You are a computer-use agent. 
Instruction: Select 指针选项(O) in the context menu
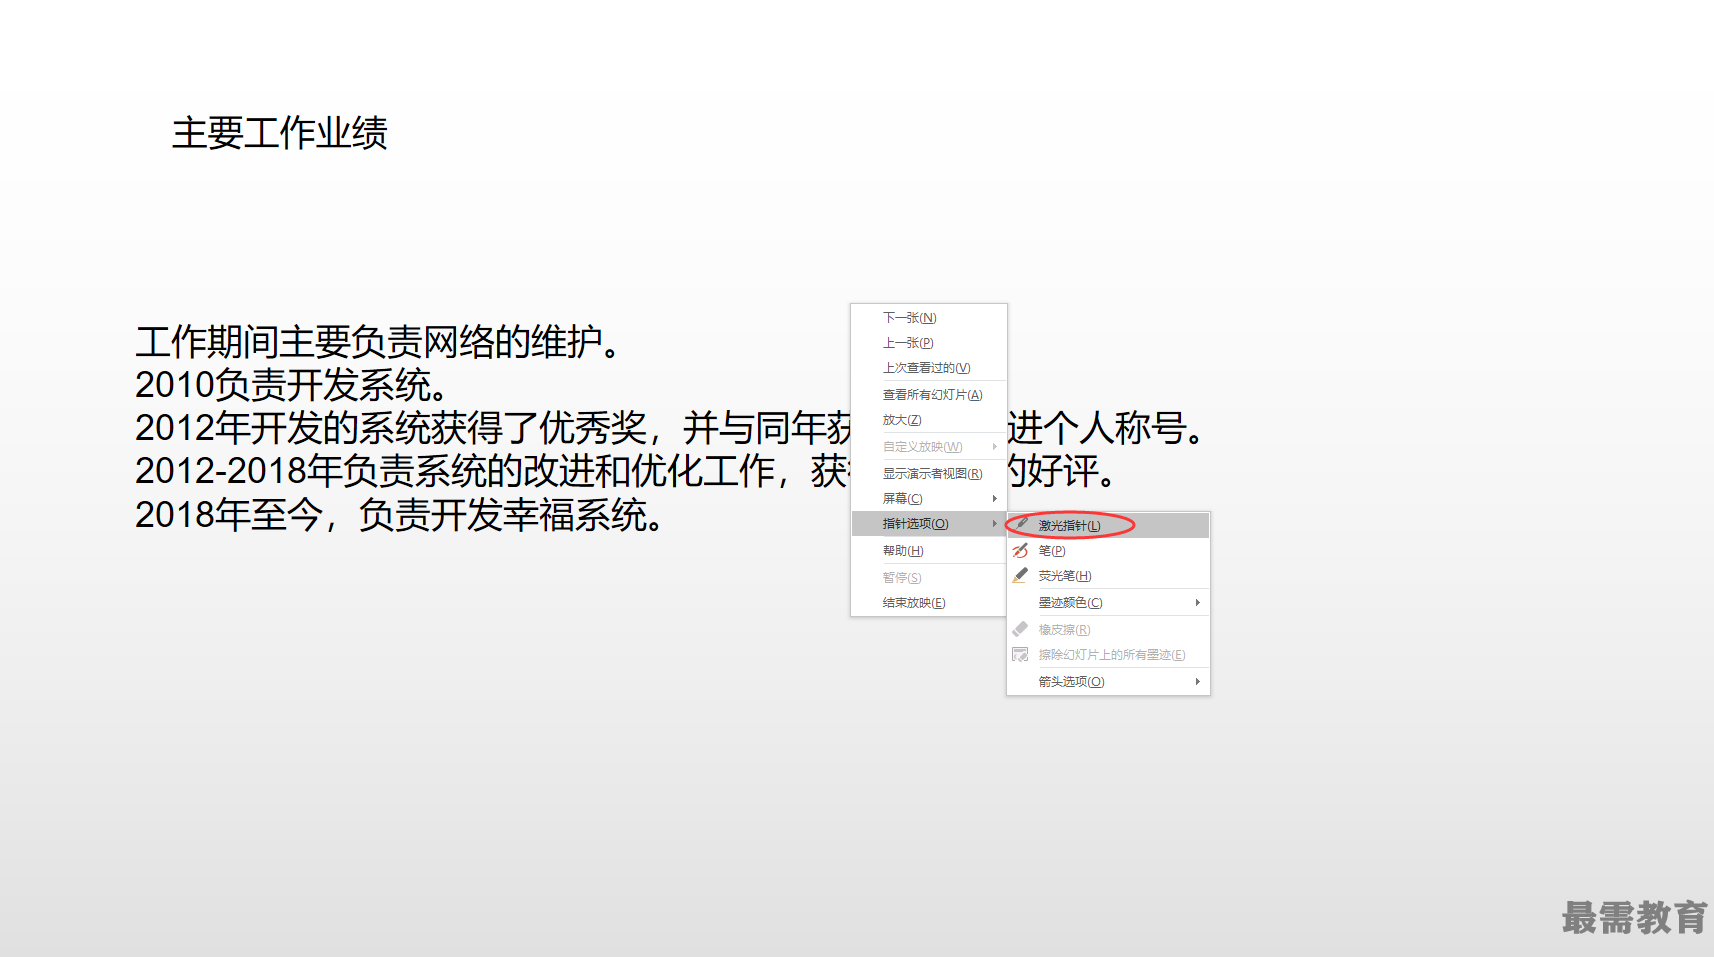tap(929, 523)
